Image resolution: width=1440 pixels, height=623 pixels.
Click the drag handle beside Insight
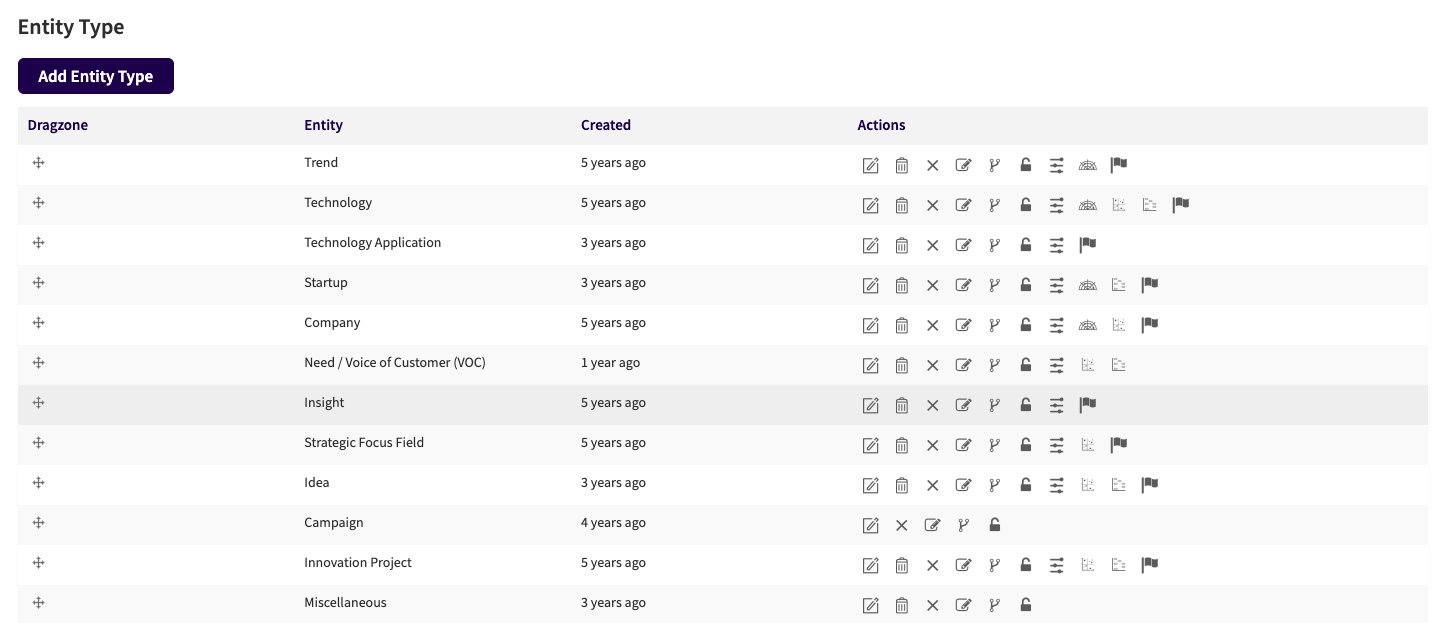(38, 402)
